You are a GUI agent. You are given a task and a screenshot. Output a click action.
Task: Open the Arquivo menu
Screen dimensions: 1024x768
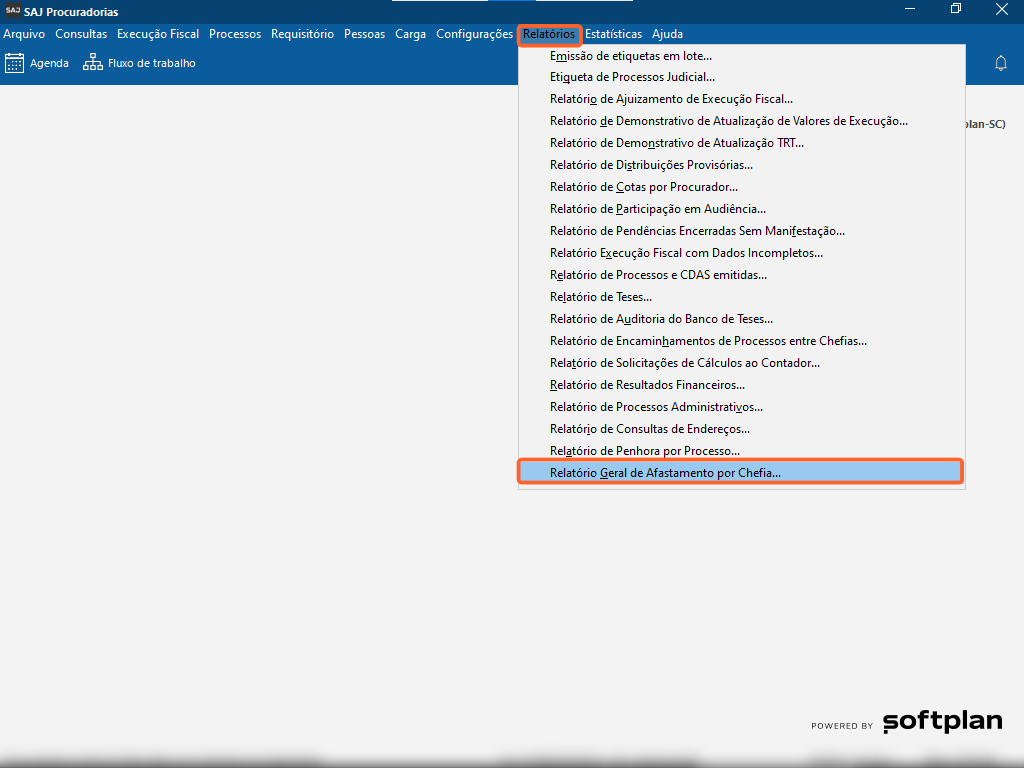[24, 34]
